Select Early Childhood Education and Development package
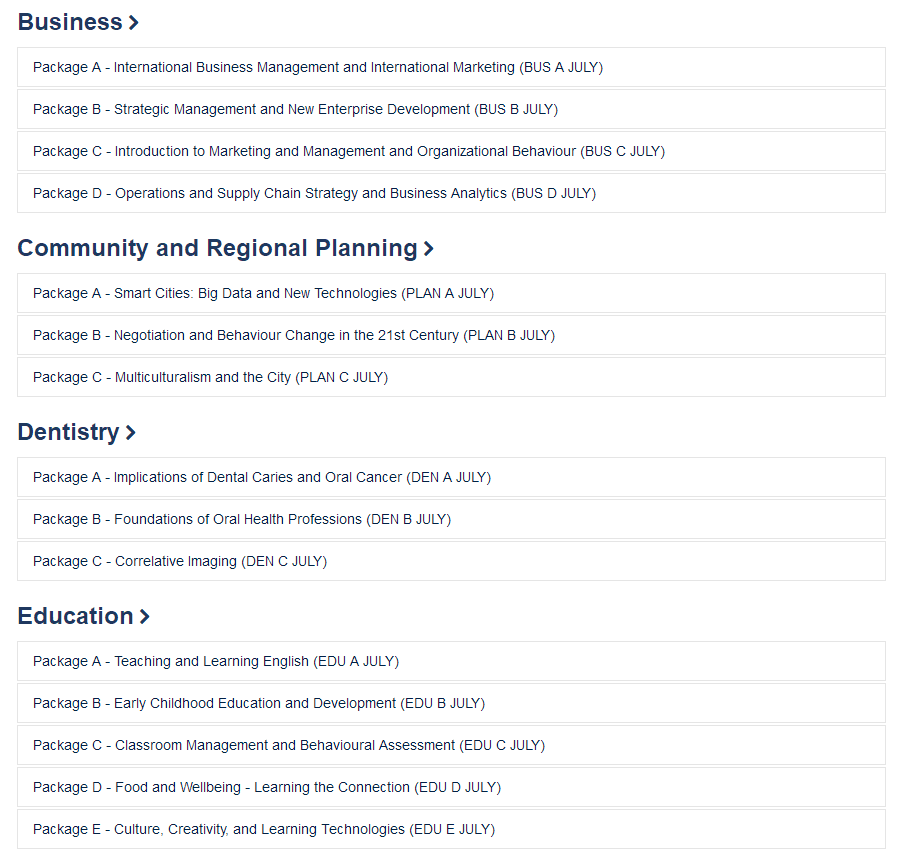Viewport: 898px width, 860px height. click(451, 703)
